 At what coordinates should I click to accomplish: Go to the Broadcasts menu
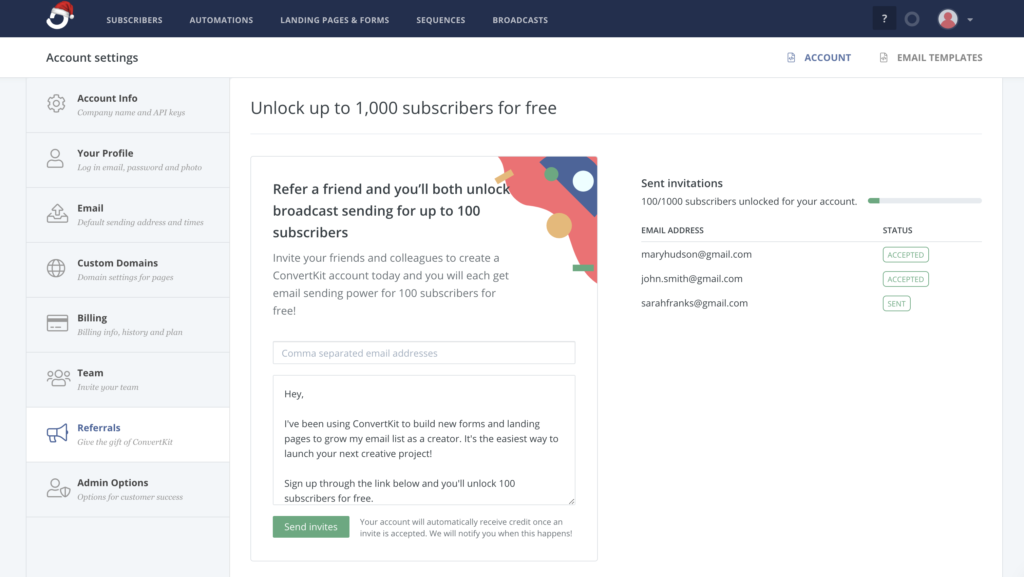pyautogui.click(x=520, y=20)
